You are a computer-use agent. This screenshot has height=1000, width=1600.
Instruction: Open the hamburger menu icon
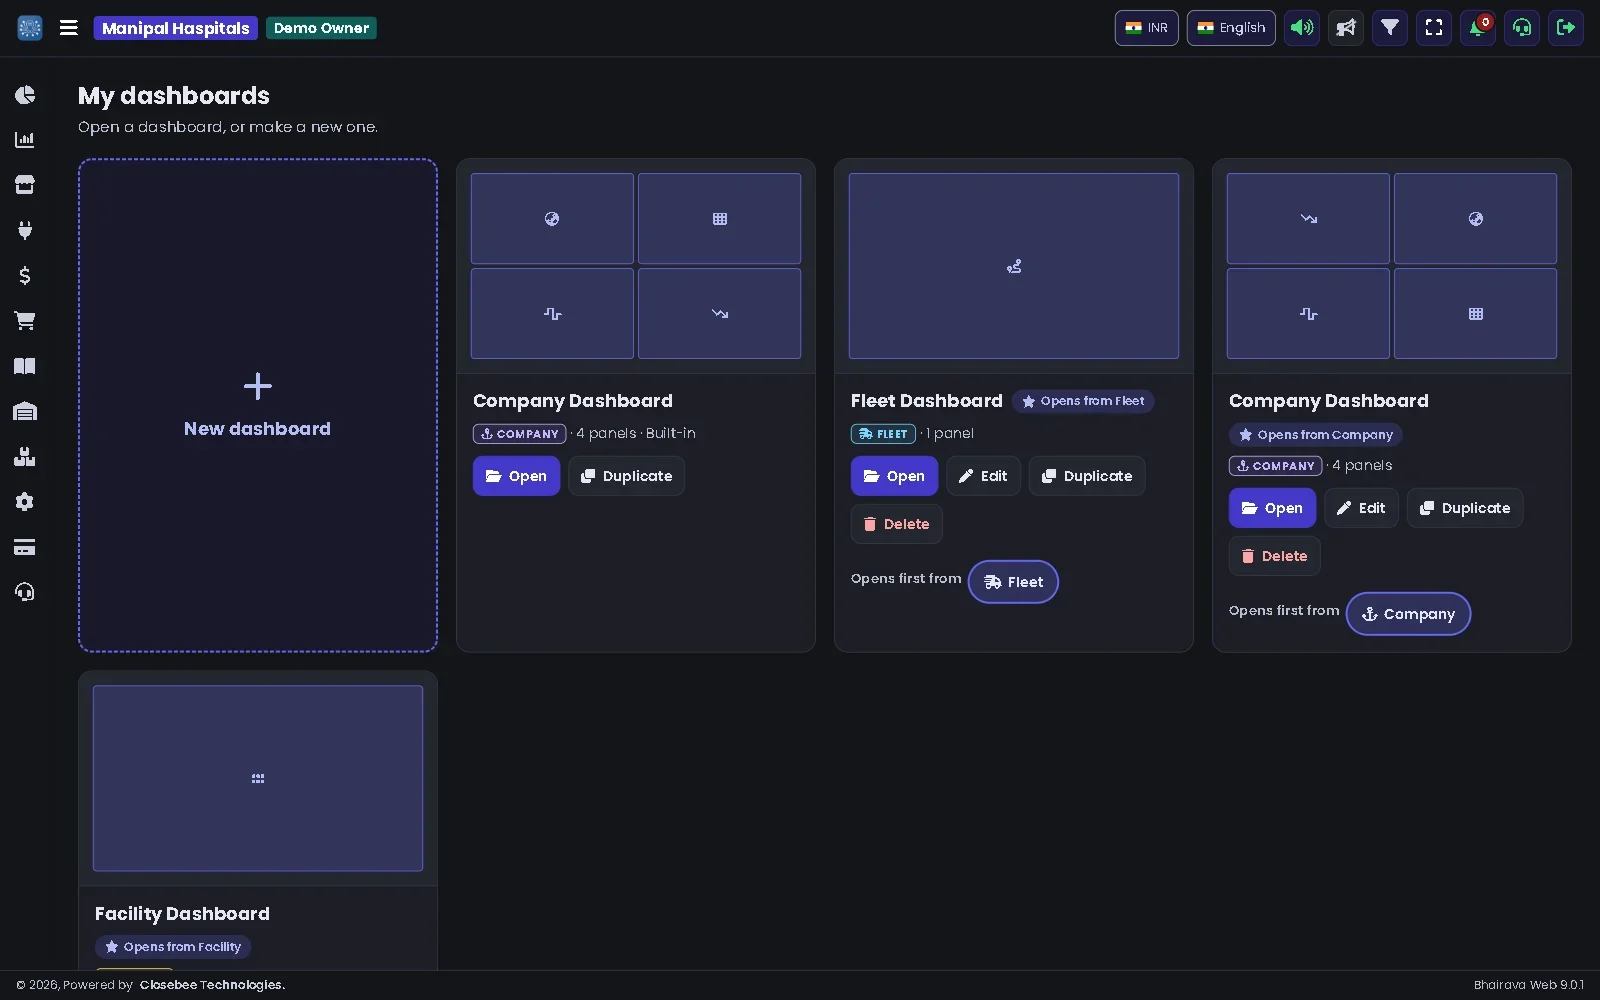point(69,28)
